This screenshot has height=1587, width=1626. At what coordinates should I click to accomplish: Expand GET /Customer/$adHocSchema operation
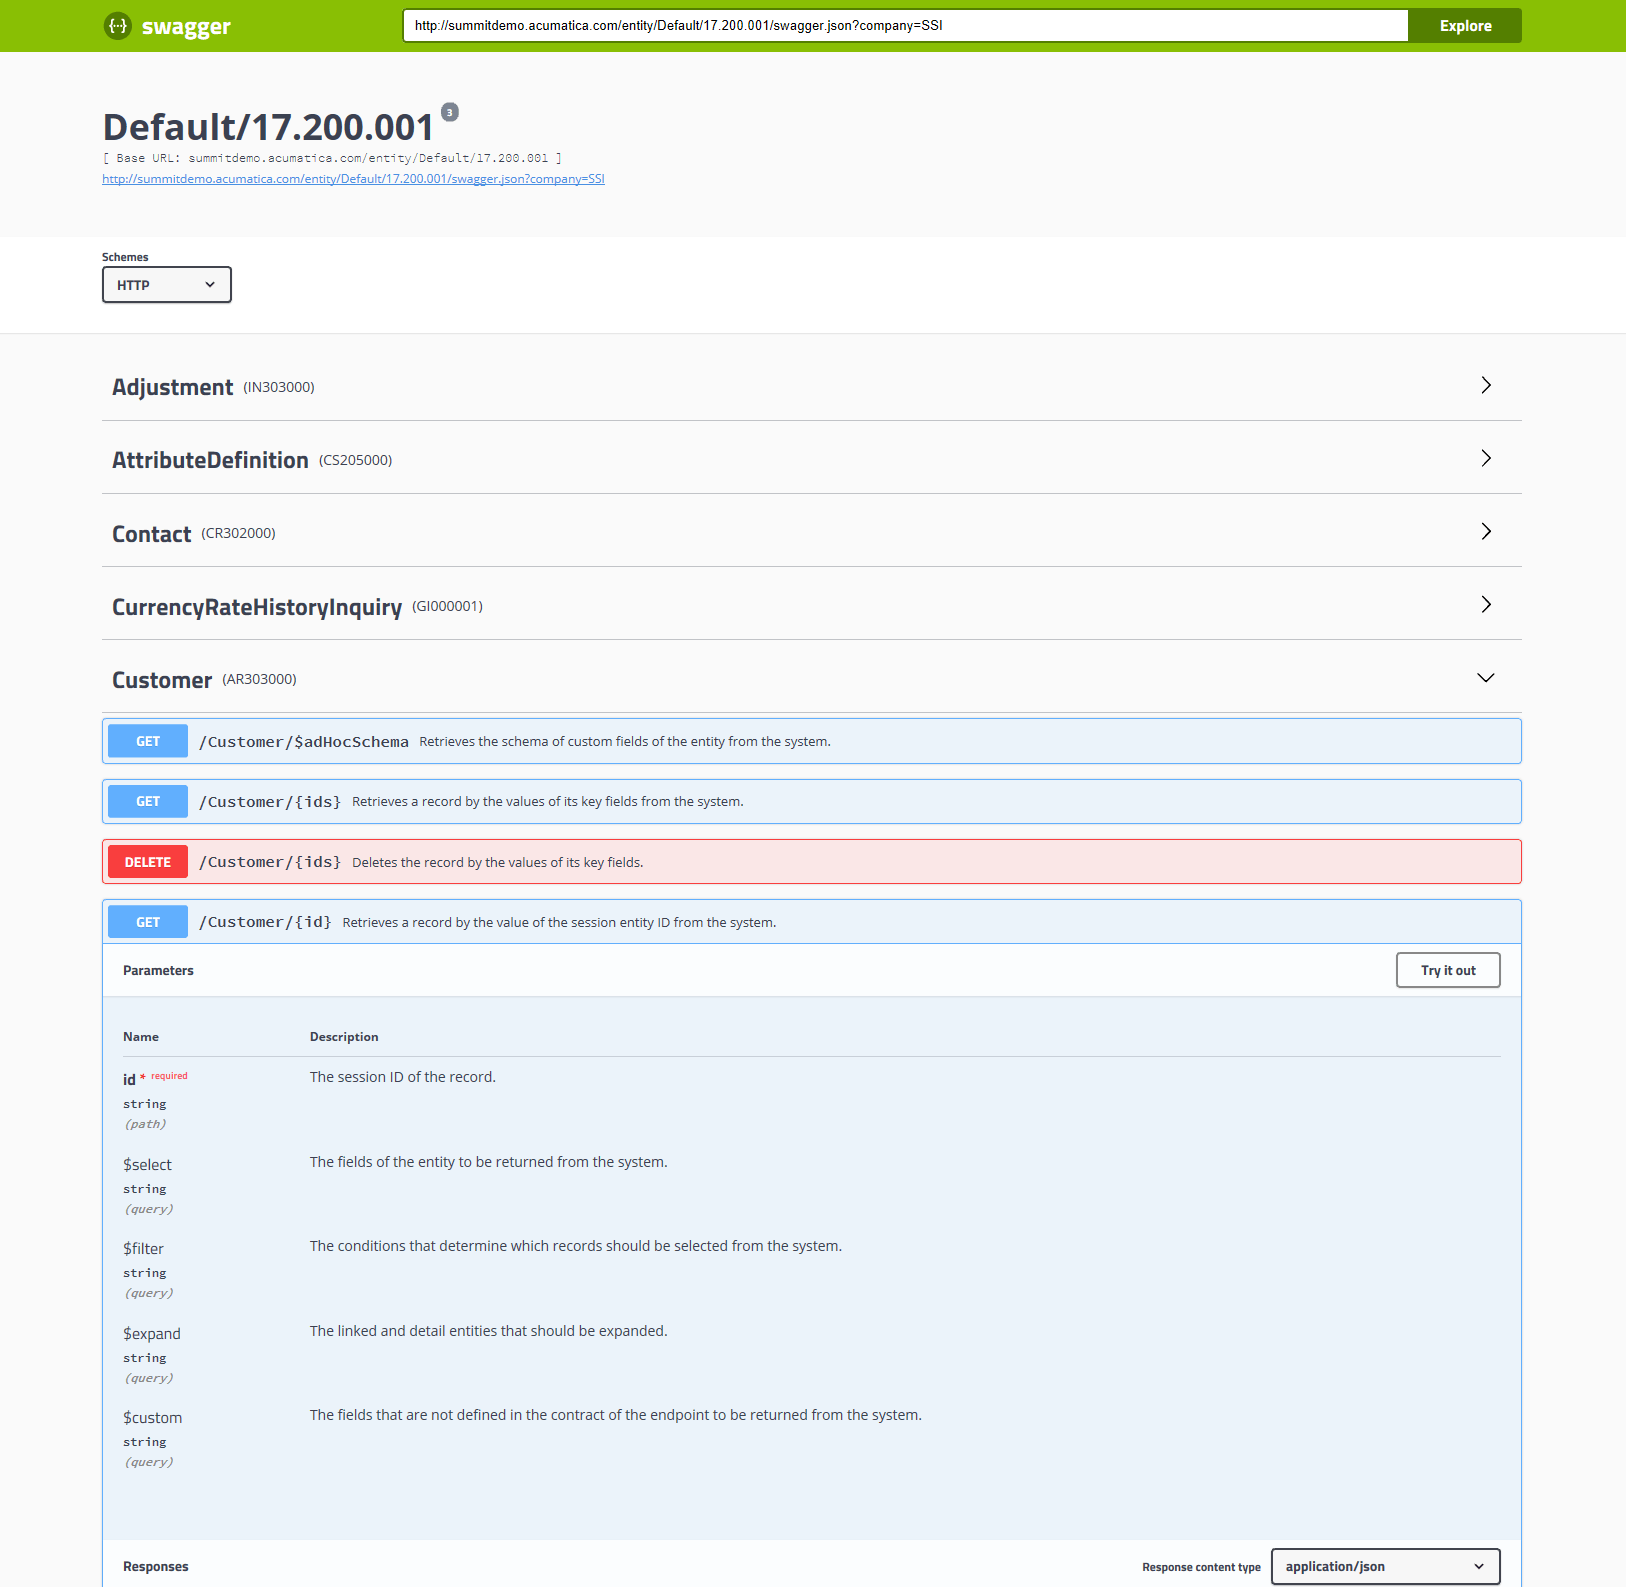click(812, 741)
